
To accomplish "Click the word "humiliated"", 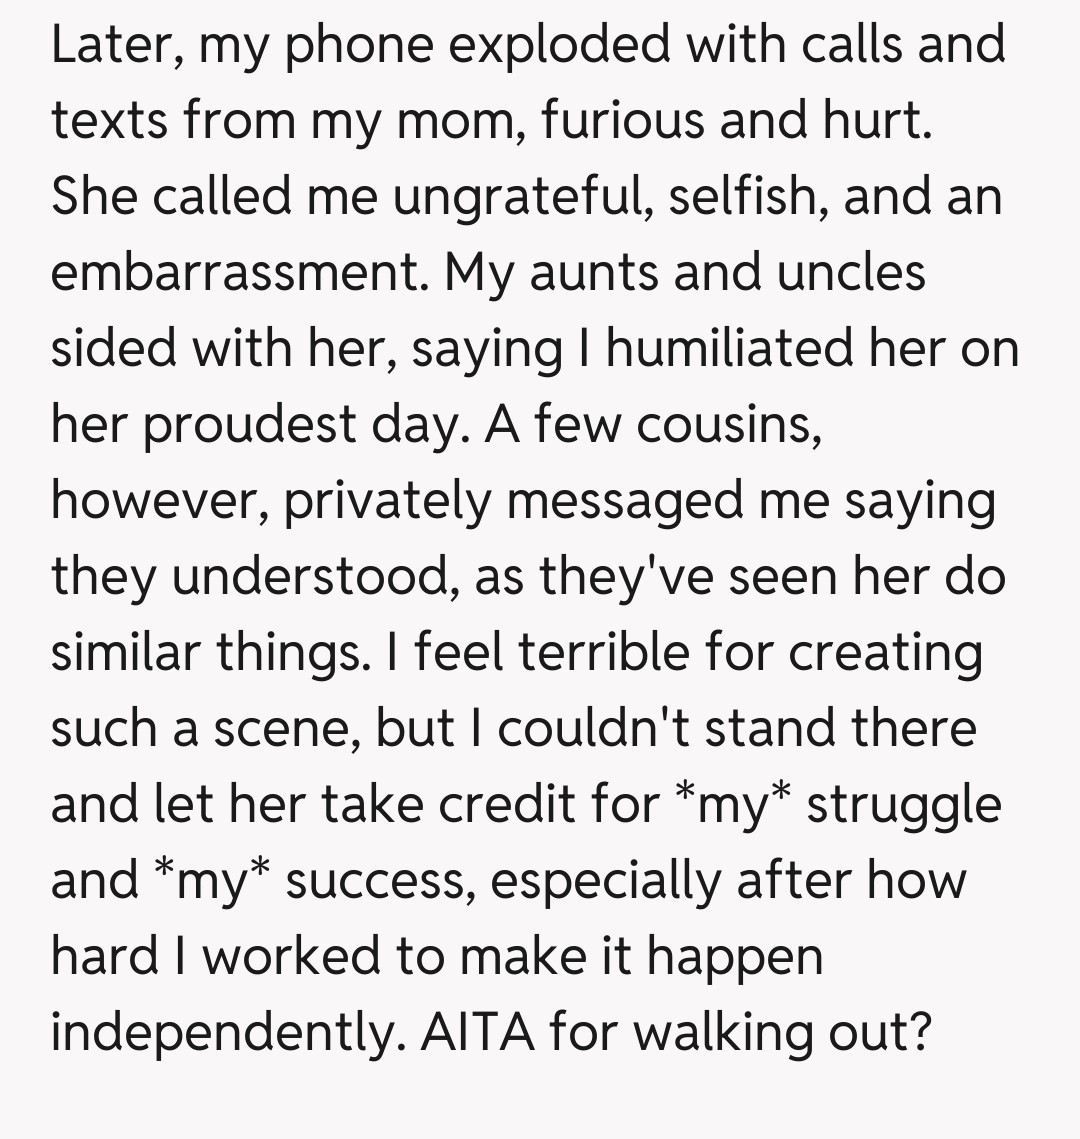I will 728,349.
